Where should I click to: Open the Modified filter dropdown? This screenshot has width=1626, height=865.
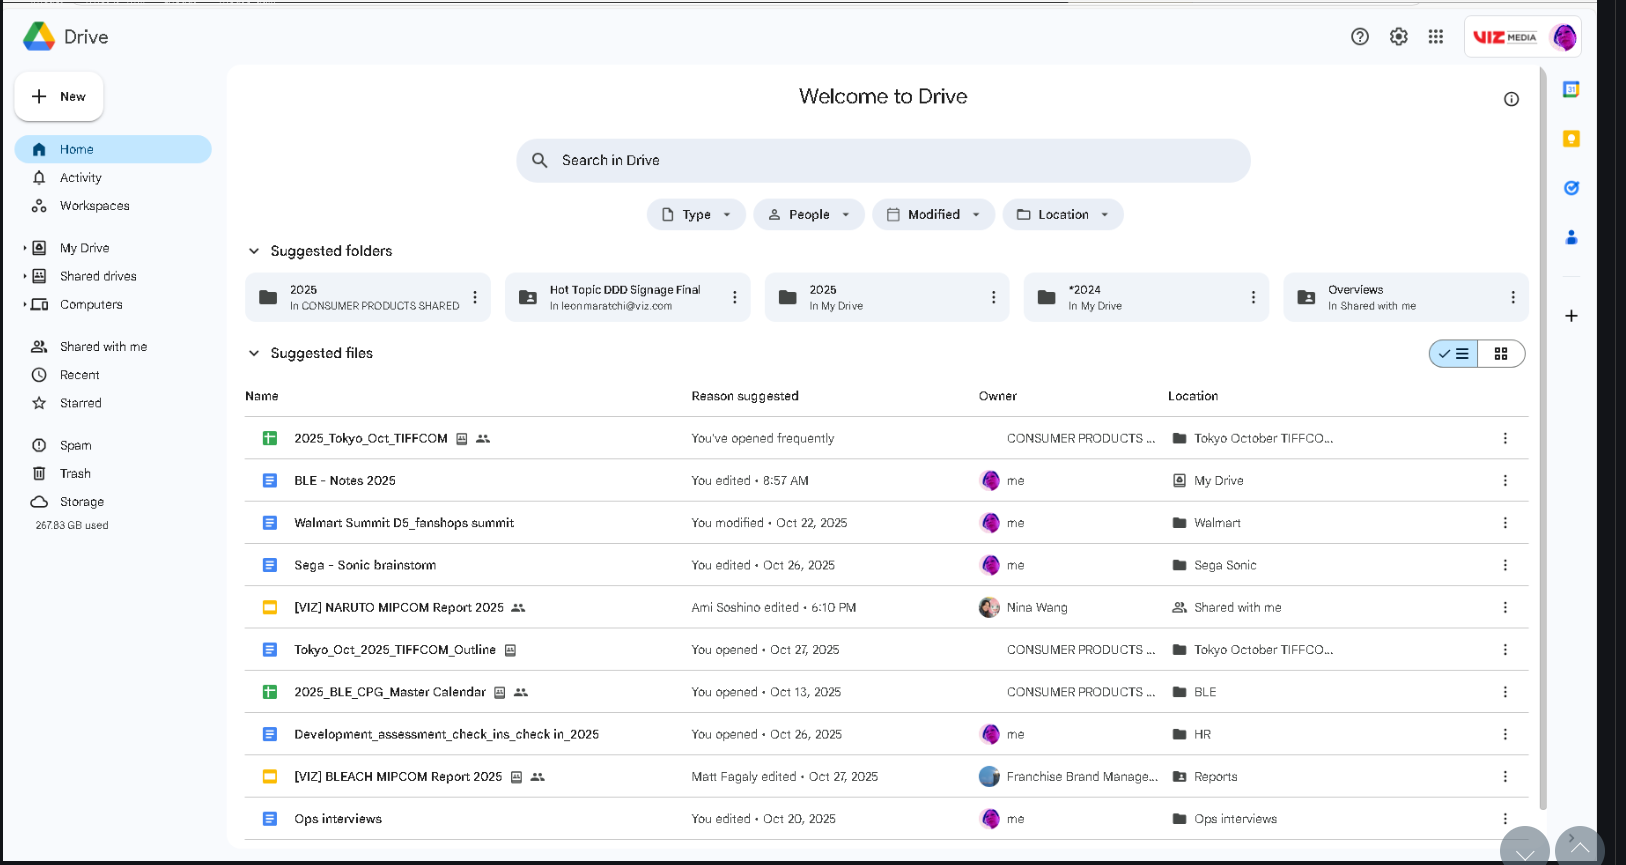[x=933, y=215]
